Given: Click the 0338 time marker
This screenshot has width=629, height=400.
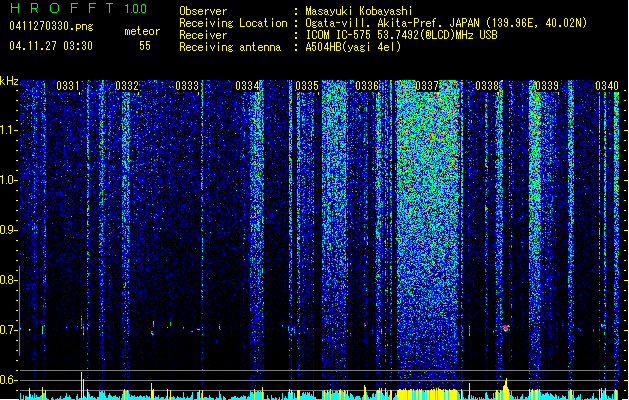Looking at the screenshot, I should click(487, 86).
